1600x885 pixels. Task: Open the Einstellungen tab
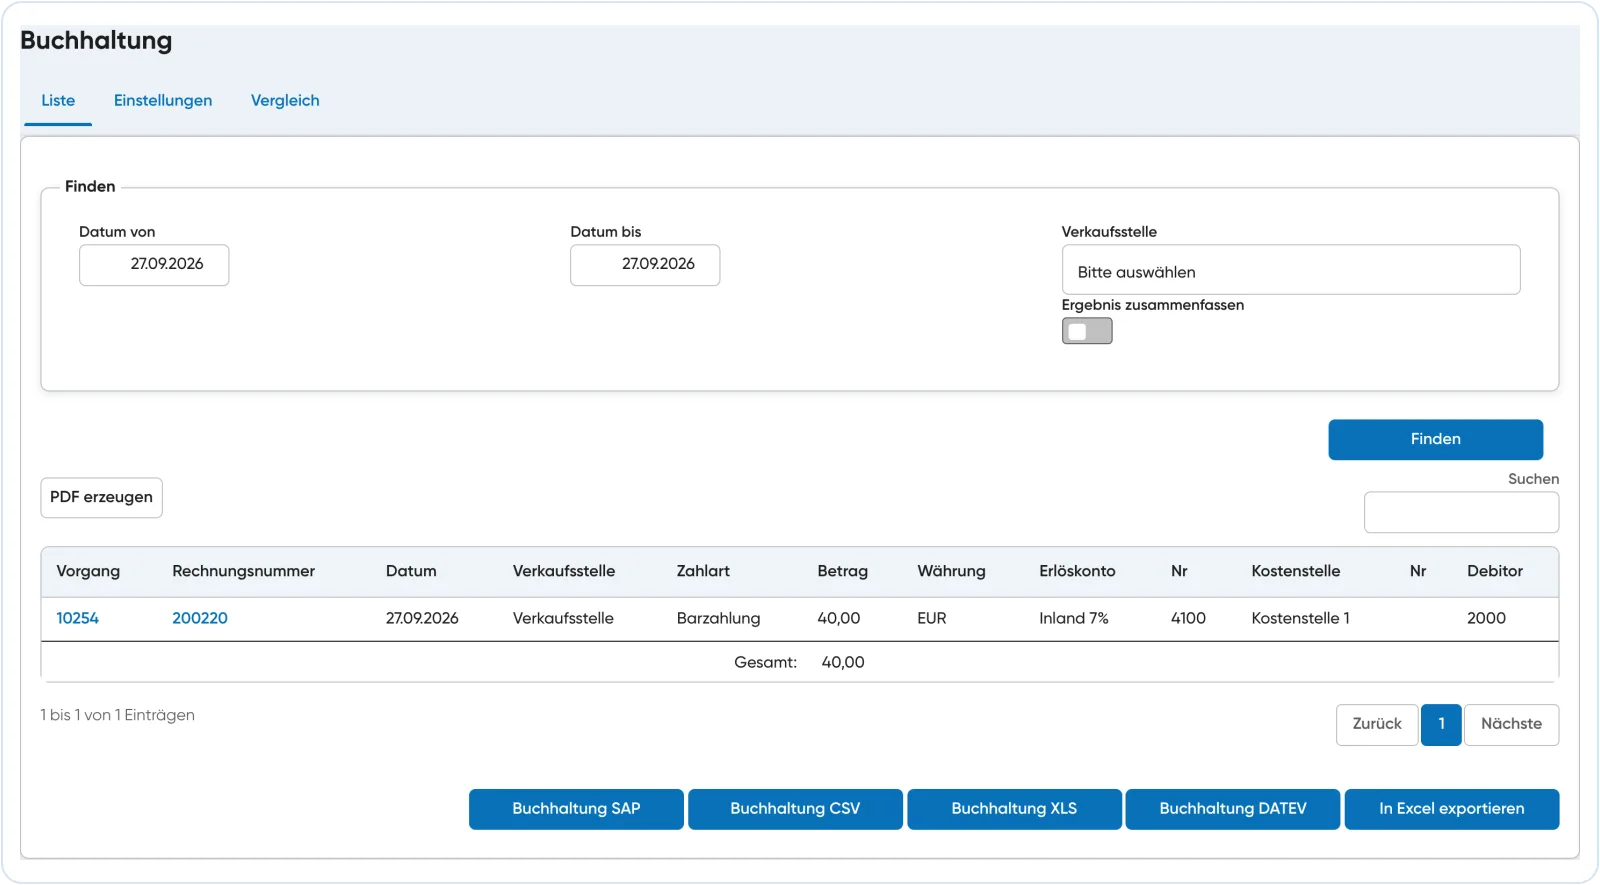click(x=163, y=101)
